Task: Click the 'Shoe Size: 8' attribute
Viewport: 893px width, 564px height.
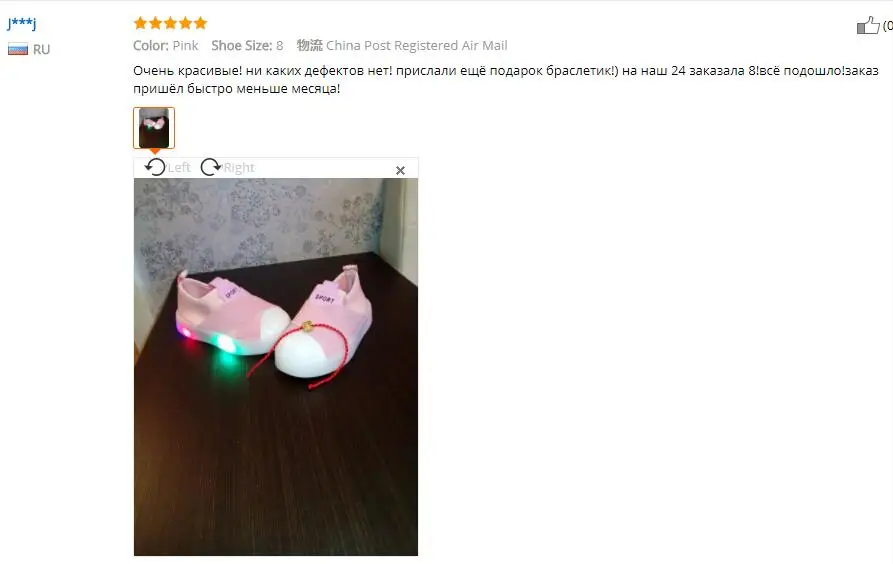Action: pyautogui.click(x=247, y=46)
